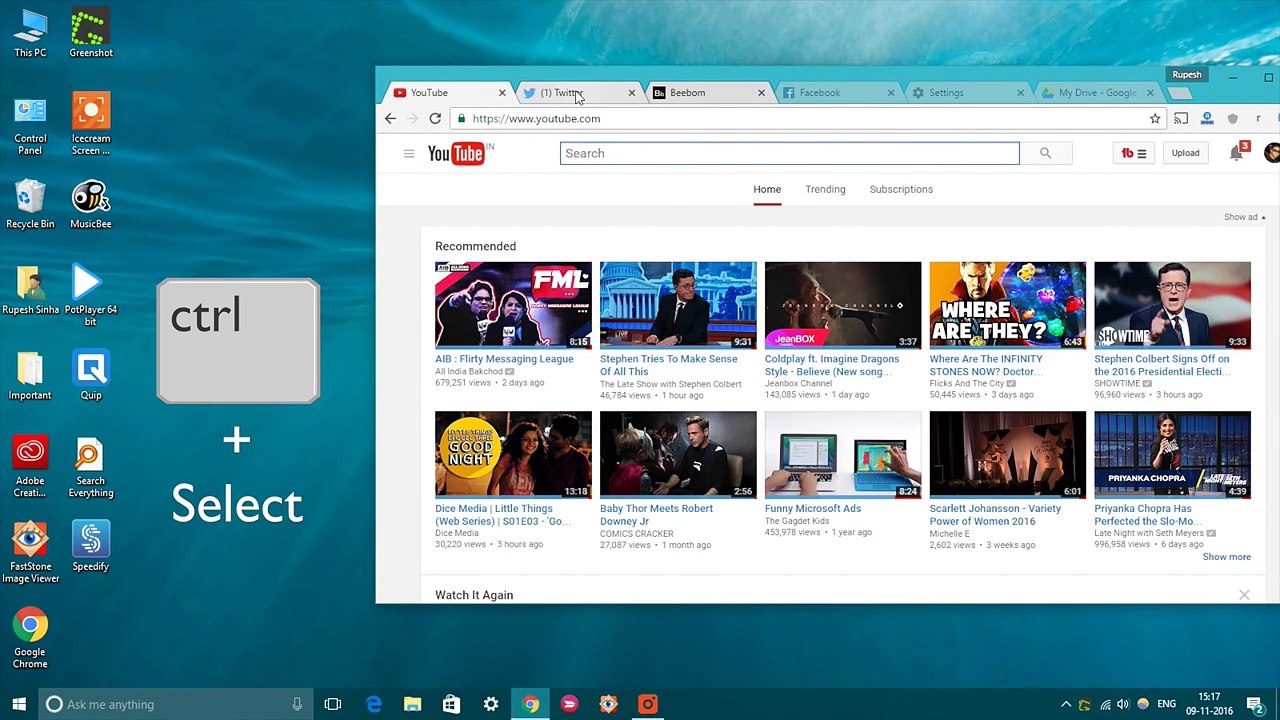This screenshot has height=720, width=1280.
Task: Open the Where Are The Infinity Stones thumbnail
Action: point(1008,305)
